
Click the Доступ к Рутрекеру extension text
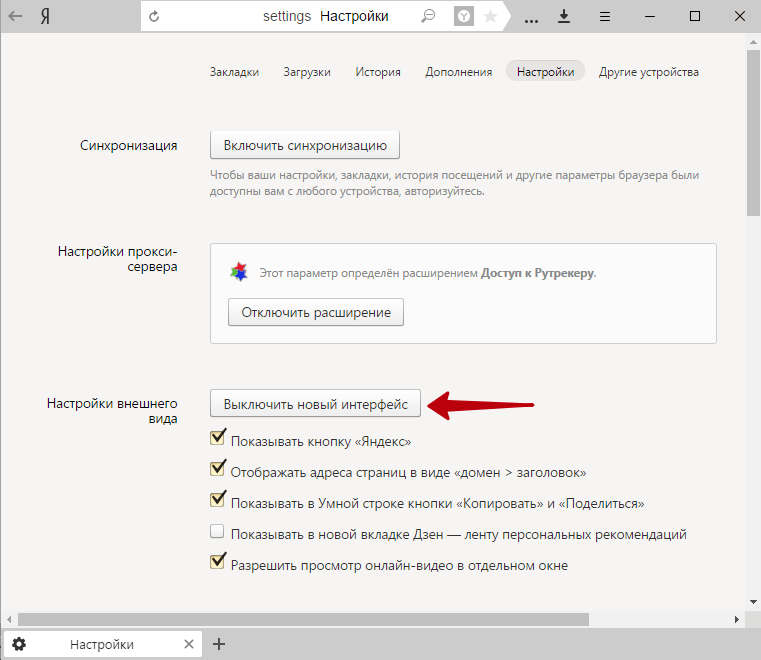(x=538, y=273)
